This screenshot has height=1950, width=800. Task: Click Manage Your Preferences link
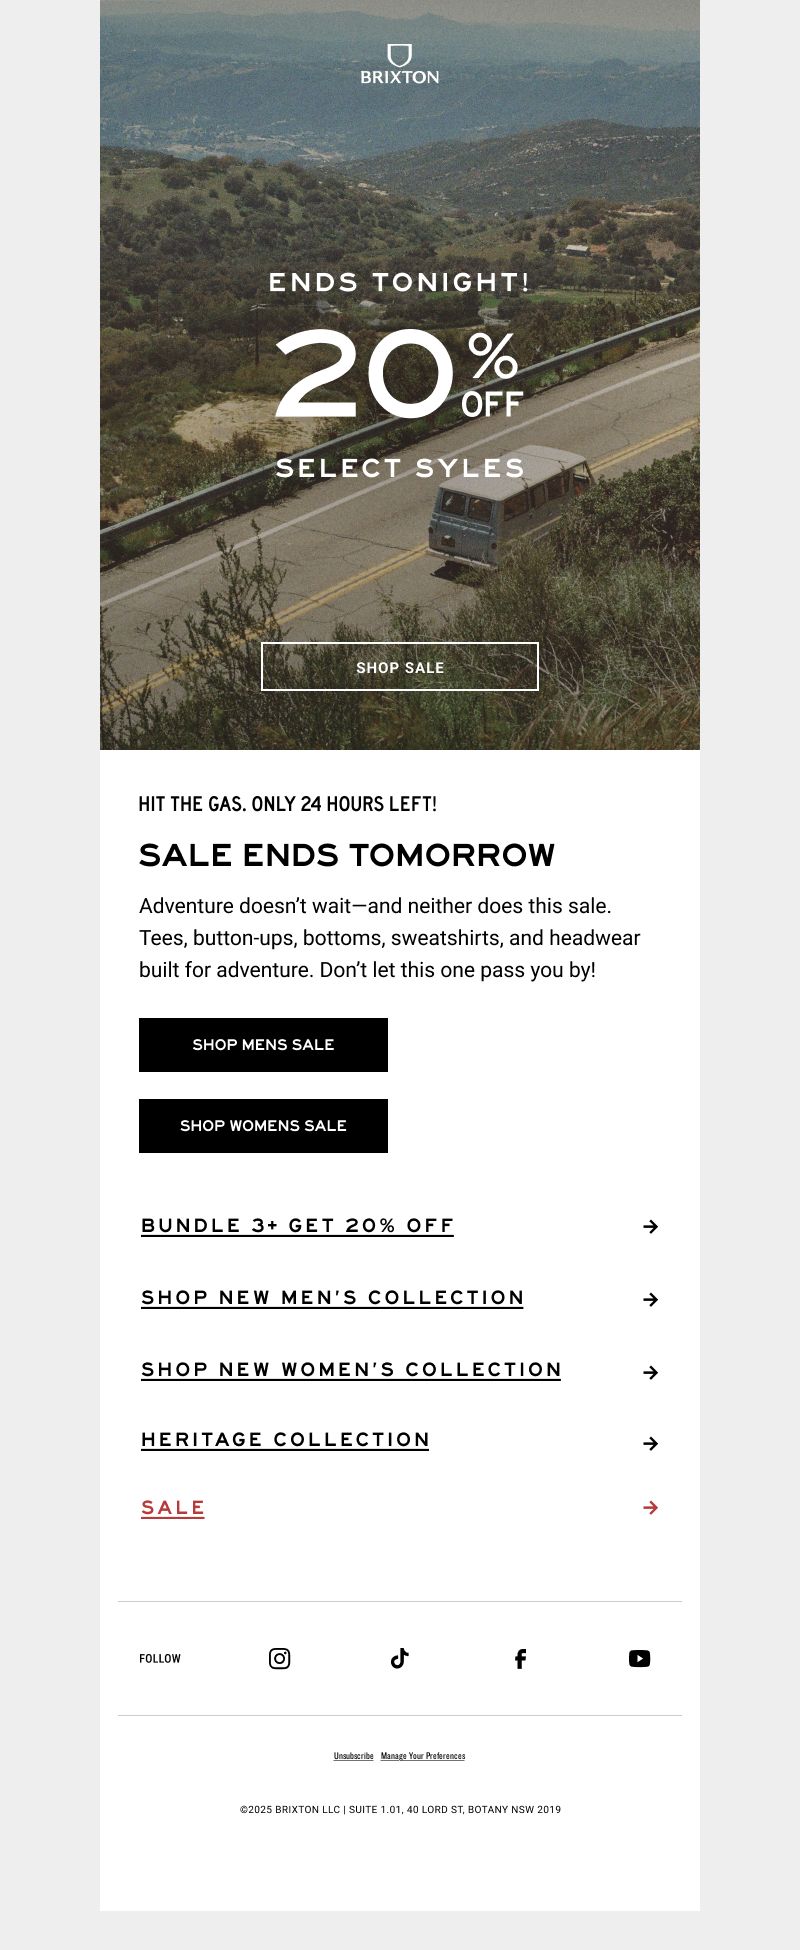423,1756
